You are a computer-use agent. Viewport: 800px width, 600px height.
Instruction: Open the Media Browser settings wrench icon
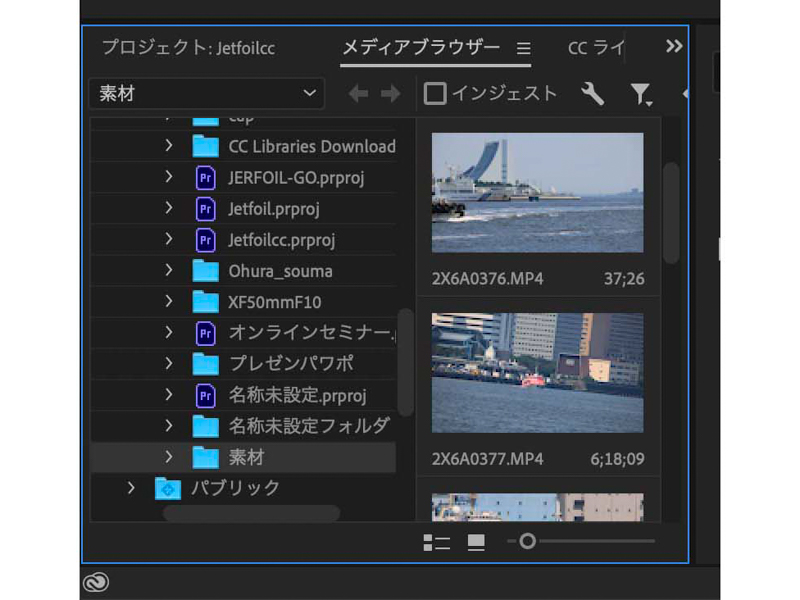(x=593, y=93)
